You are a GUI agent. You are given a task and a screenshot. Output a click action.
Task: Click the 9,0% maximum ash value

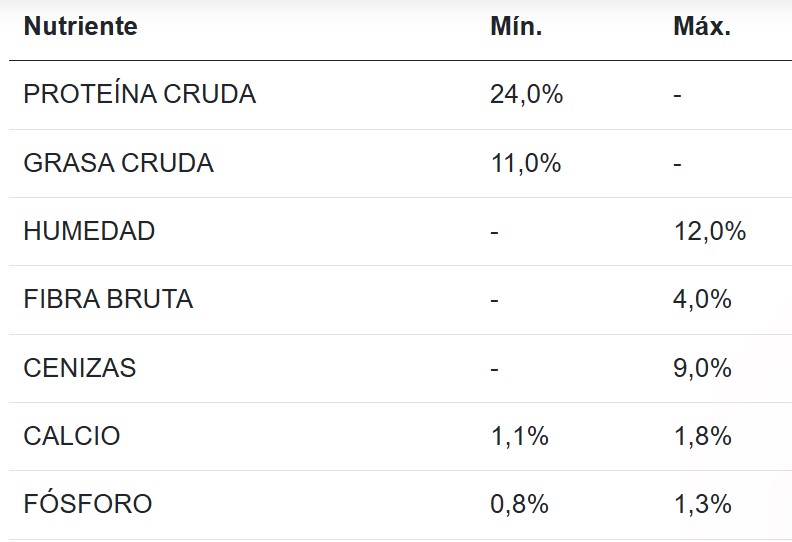pyautogui.click(x=702, y=368)
